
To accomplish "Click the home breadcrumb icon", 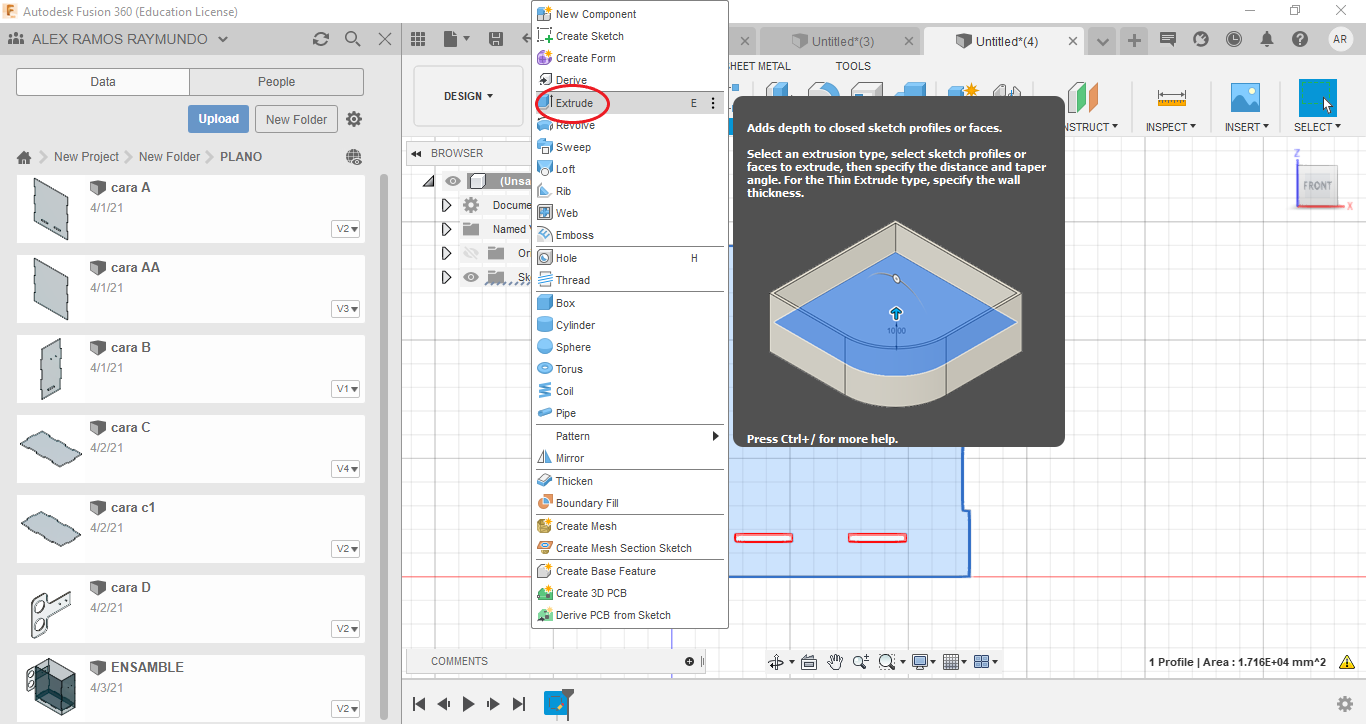I will click(25, 157).
